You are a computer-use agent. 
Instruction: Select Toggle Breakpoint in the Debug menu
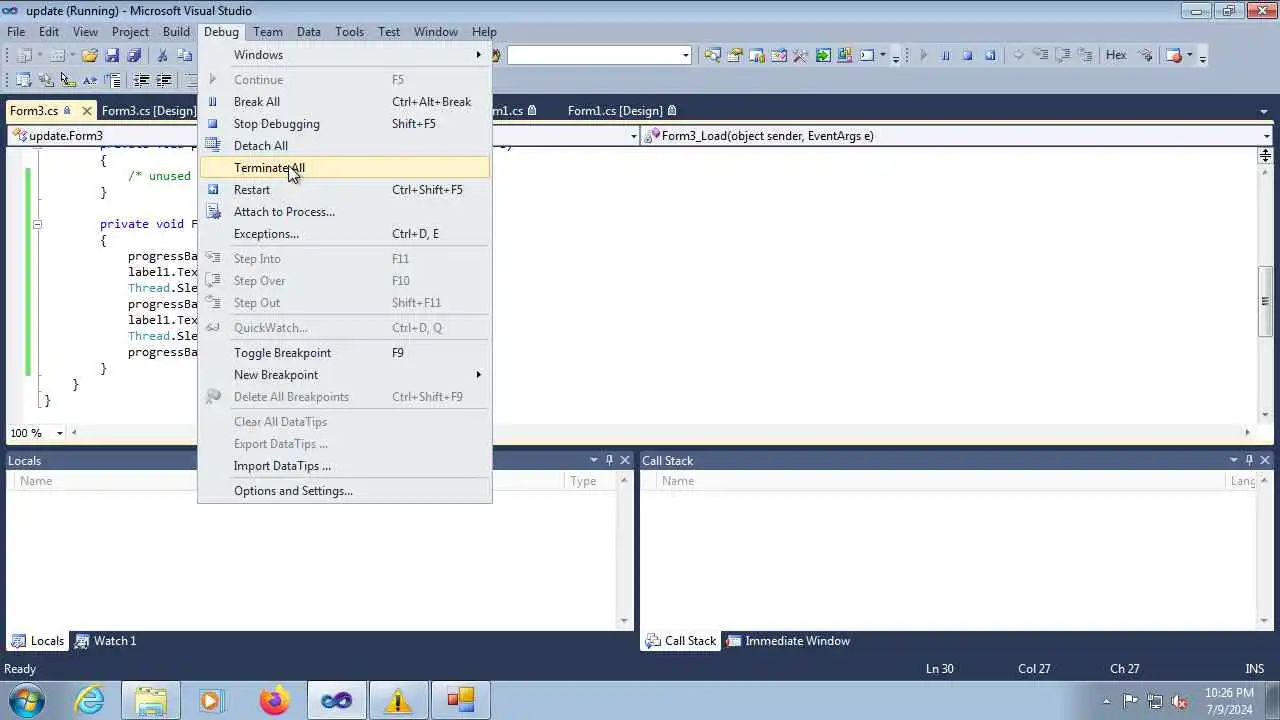tap(345, 353)
